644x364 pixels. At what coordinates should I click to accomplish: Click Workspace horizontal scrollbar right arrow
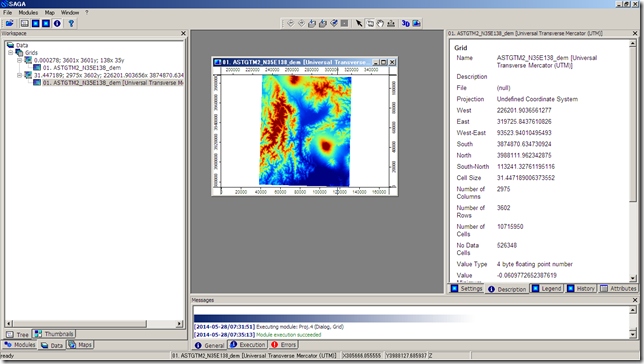(179, 324)
